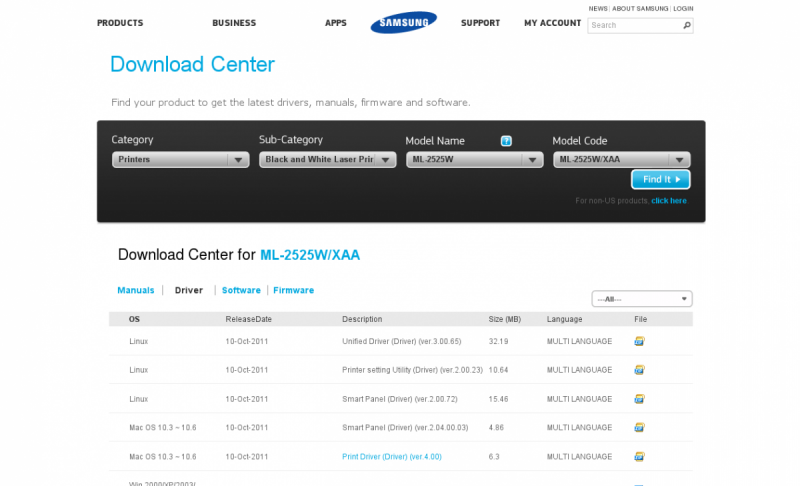
Task: Open Sub-Category Black and White Laser dropdown
Action: [x=328, y=160]
